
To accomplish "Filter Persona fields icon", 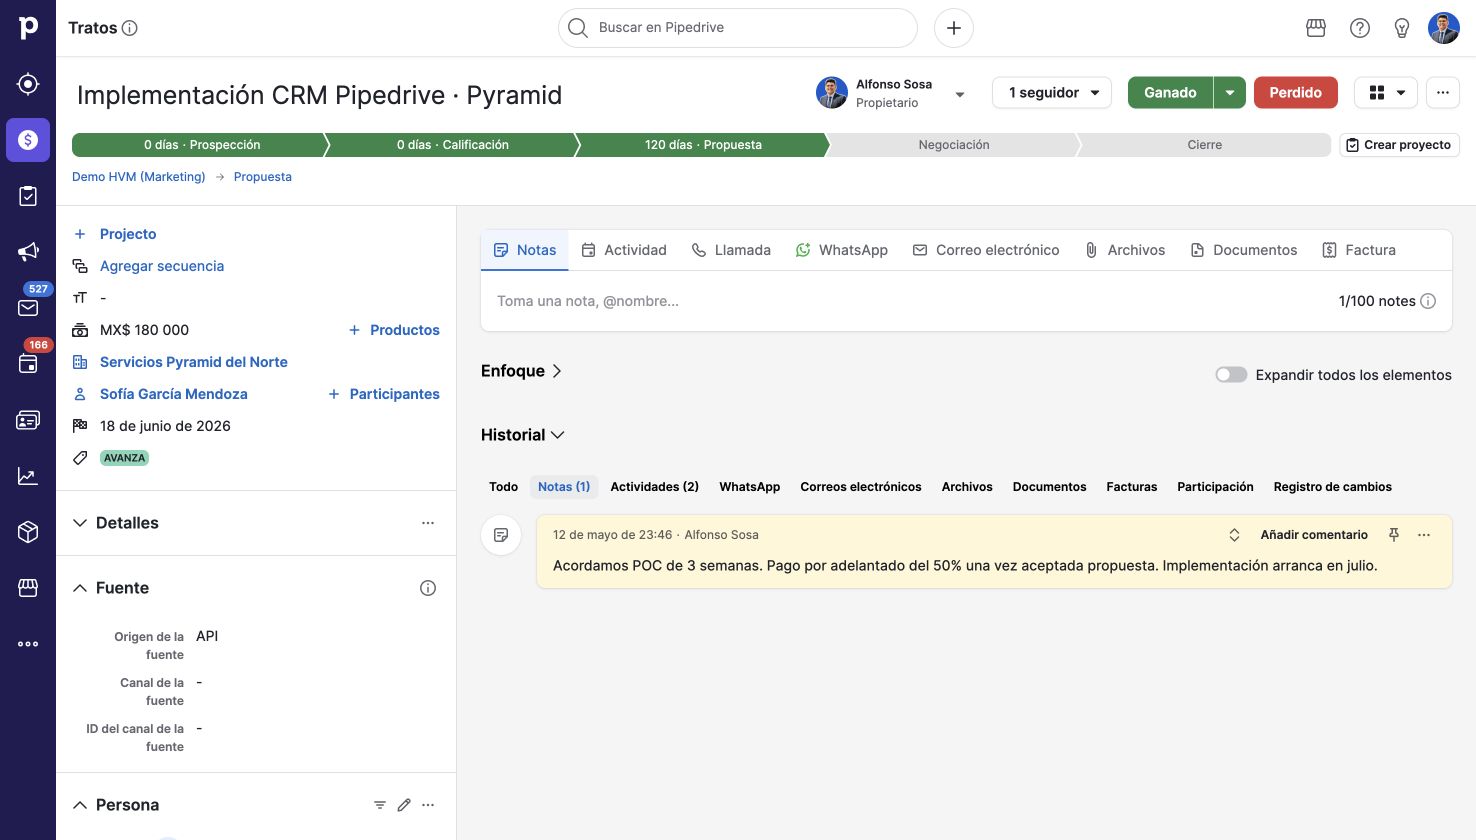I will click(x=380, y=805).
